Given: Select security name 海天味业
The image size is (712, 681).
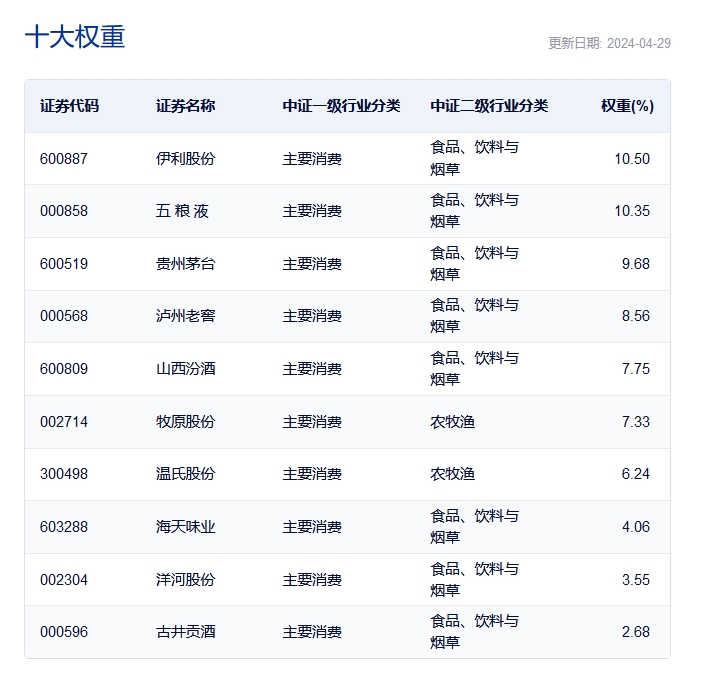Looking at the screenshot, I should (x=185, y=527).
